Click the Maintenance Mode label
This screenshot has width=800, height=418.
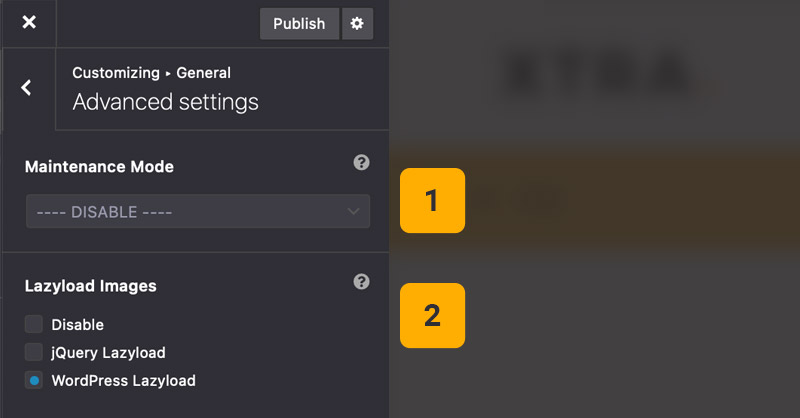click(99, 167)
